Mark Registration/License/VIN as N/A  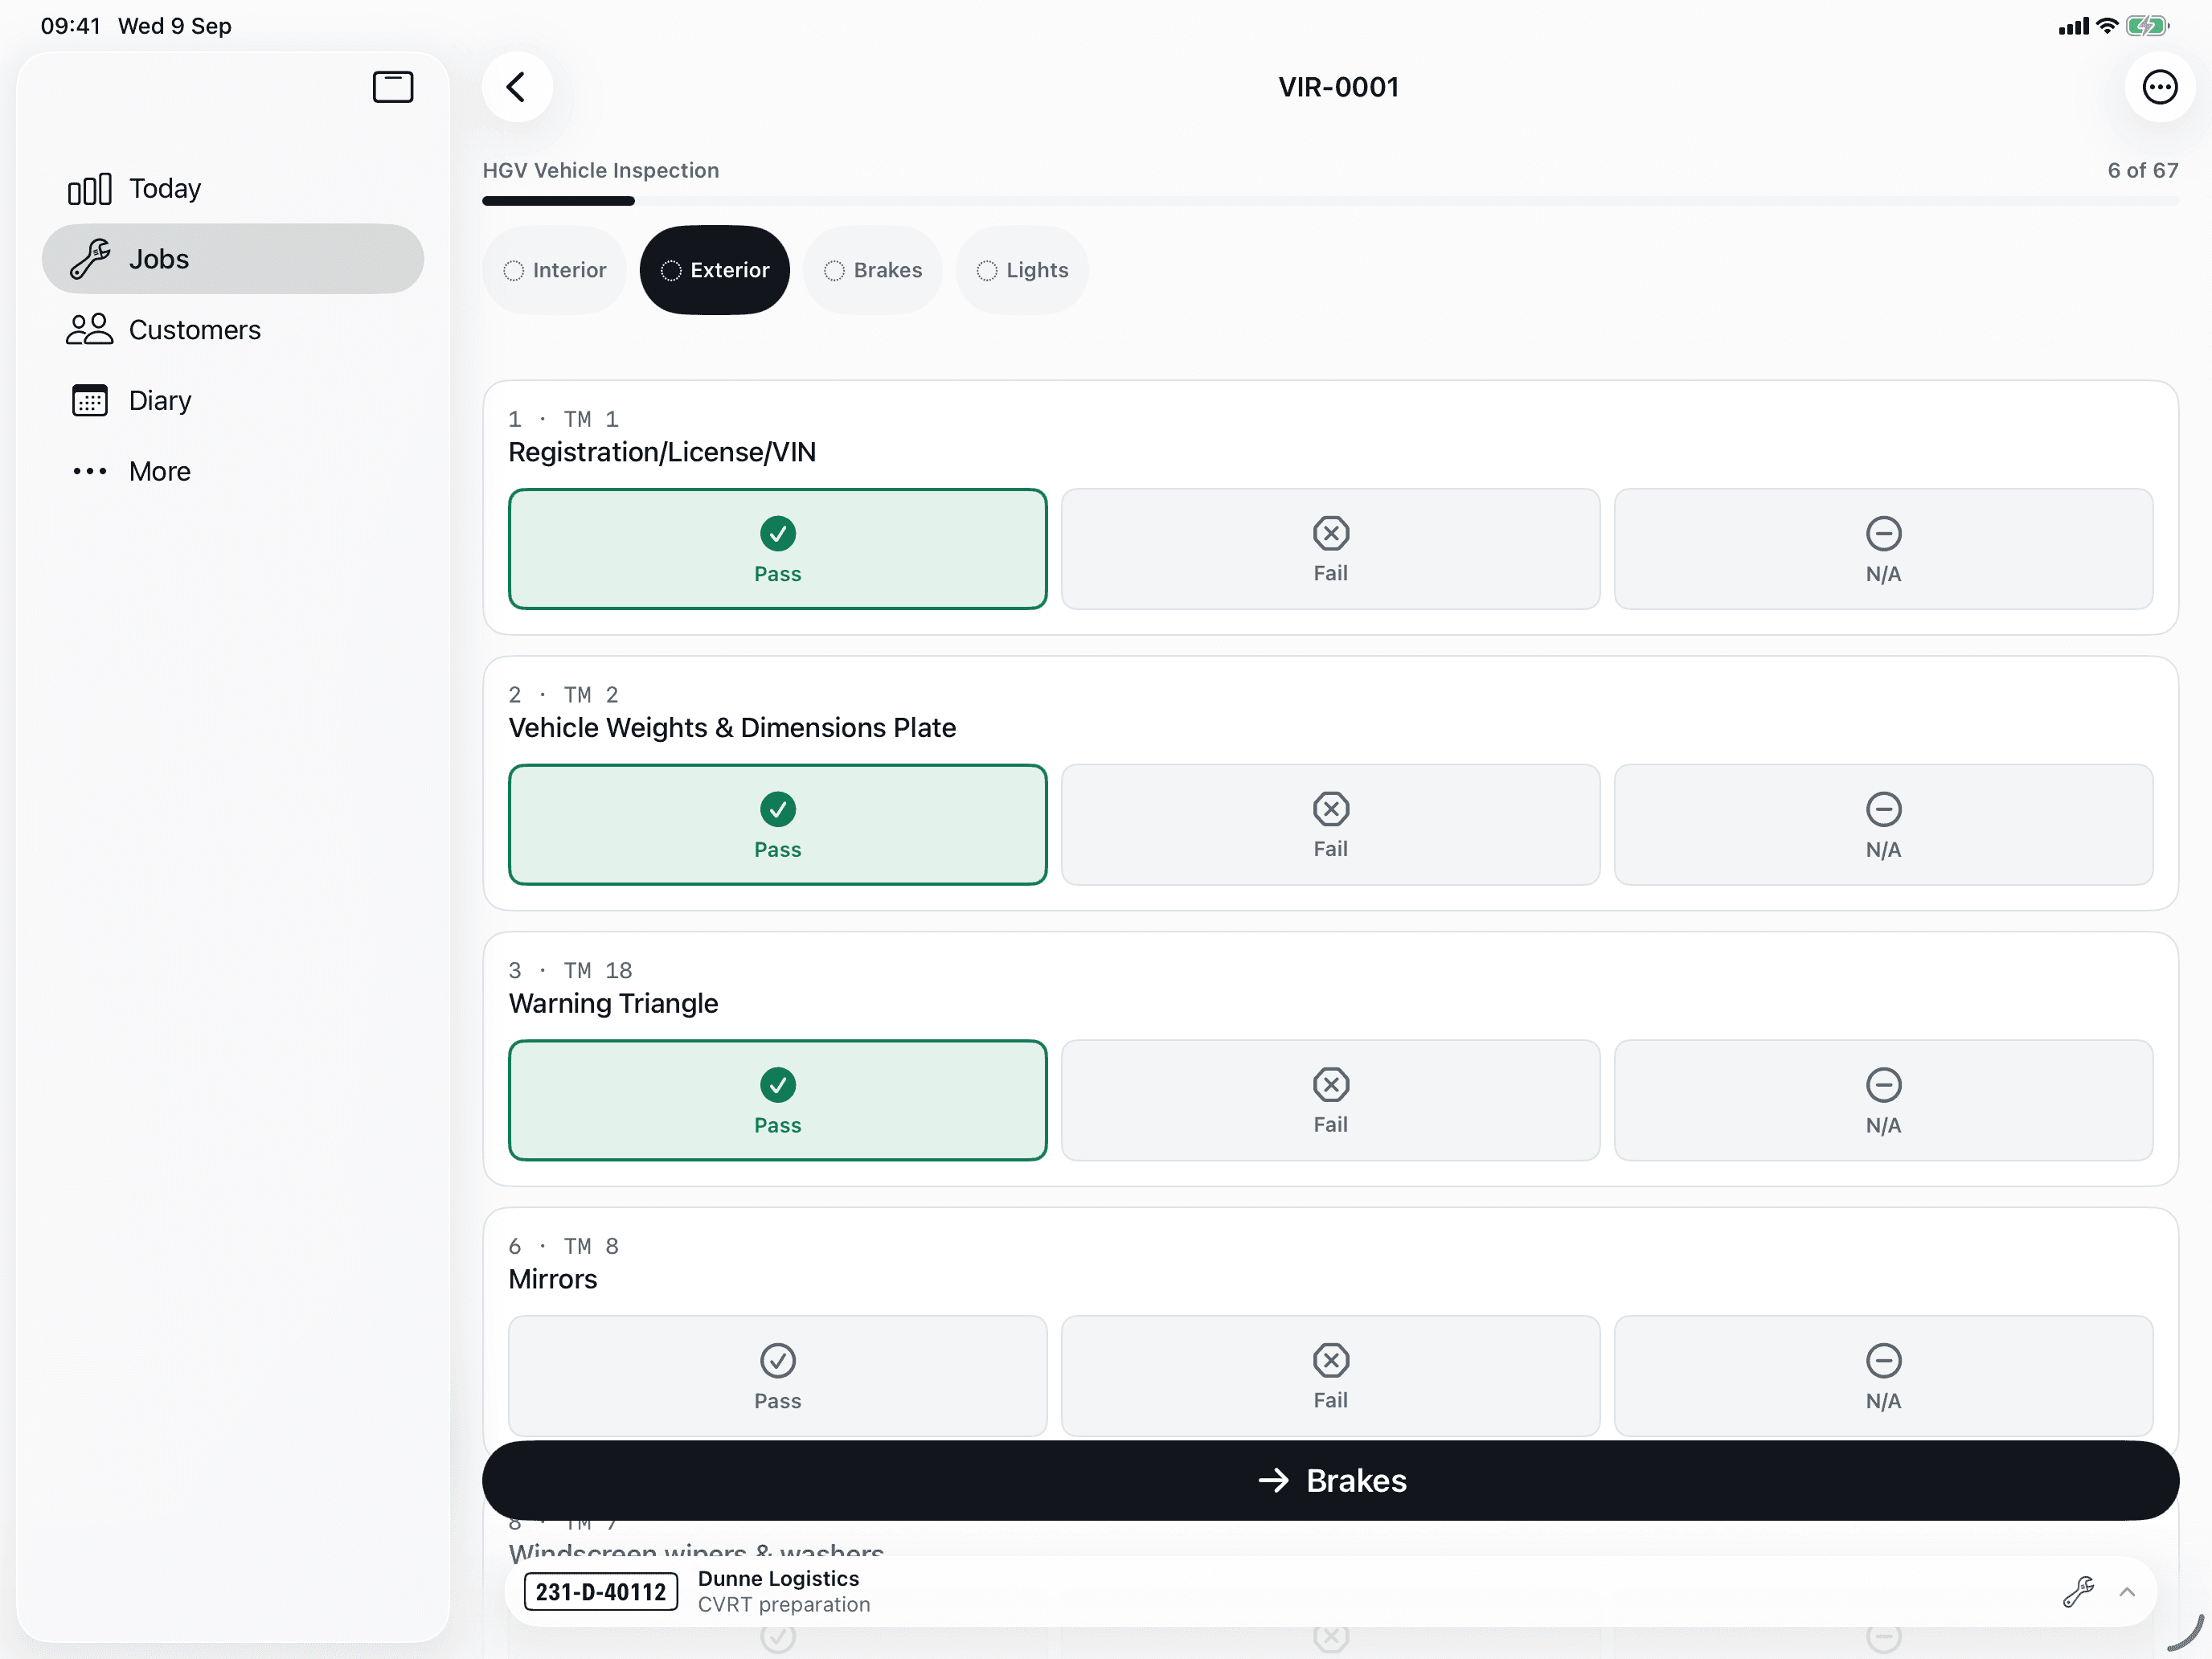[1883, 549]
